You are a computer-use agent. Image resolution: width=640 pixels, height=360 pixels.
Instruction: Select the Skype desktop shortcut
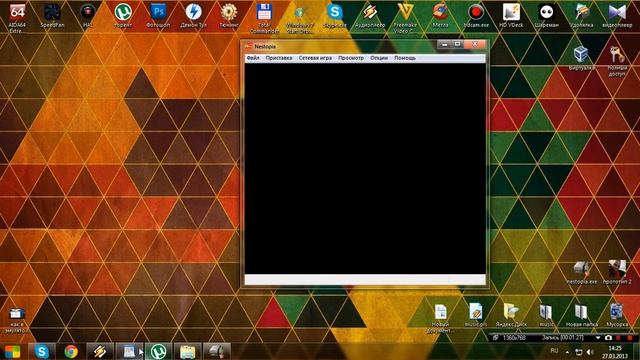coord(335,16)
